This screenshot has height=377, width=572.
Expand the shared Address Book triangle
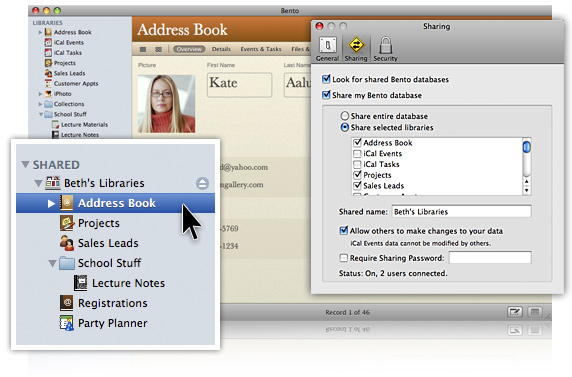click(x=51, y=203)
